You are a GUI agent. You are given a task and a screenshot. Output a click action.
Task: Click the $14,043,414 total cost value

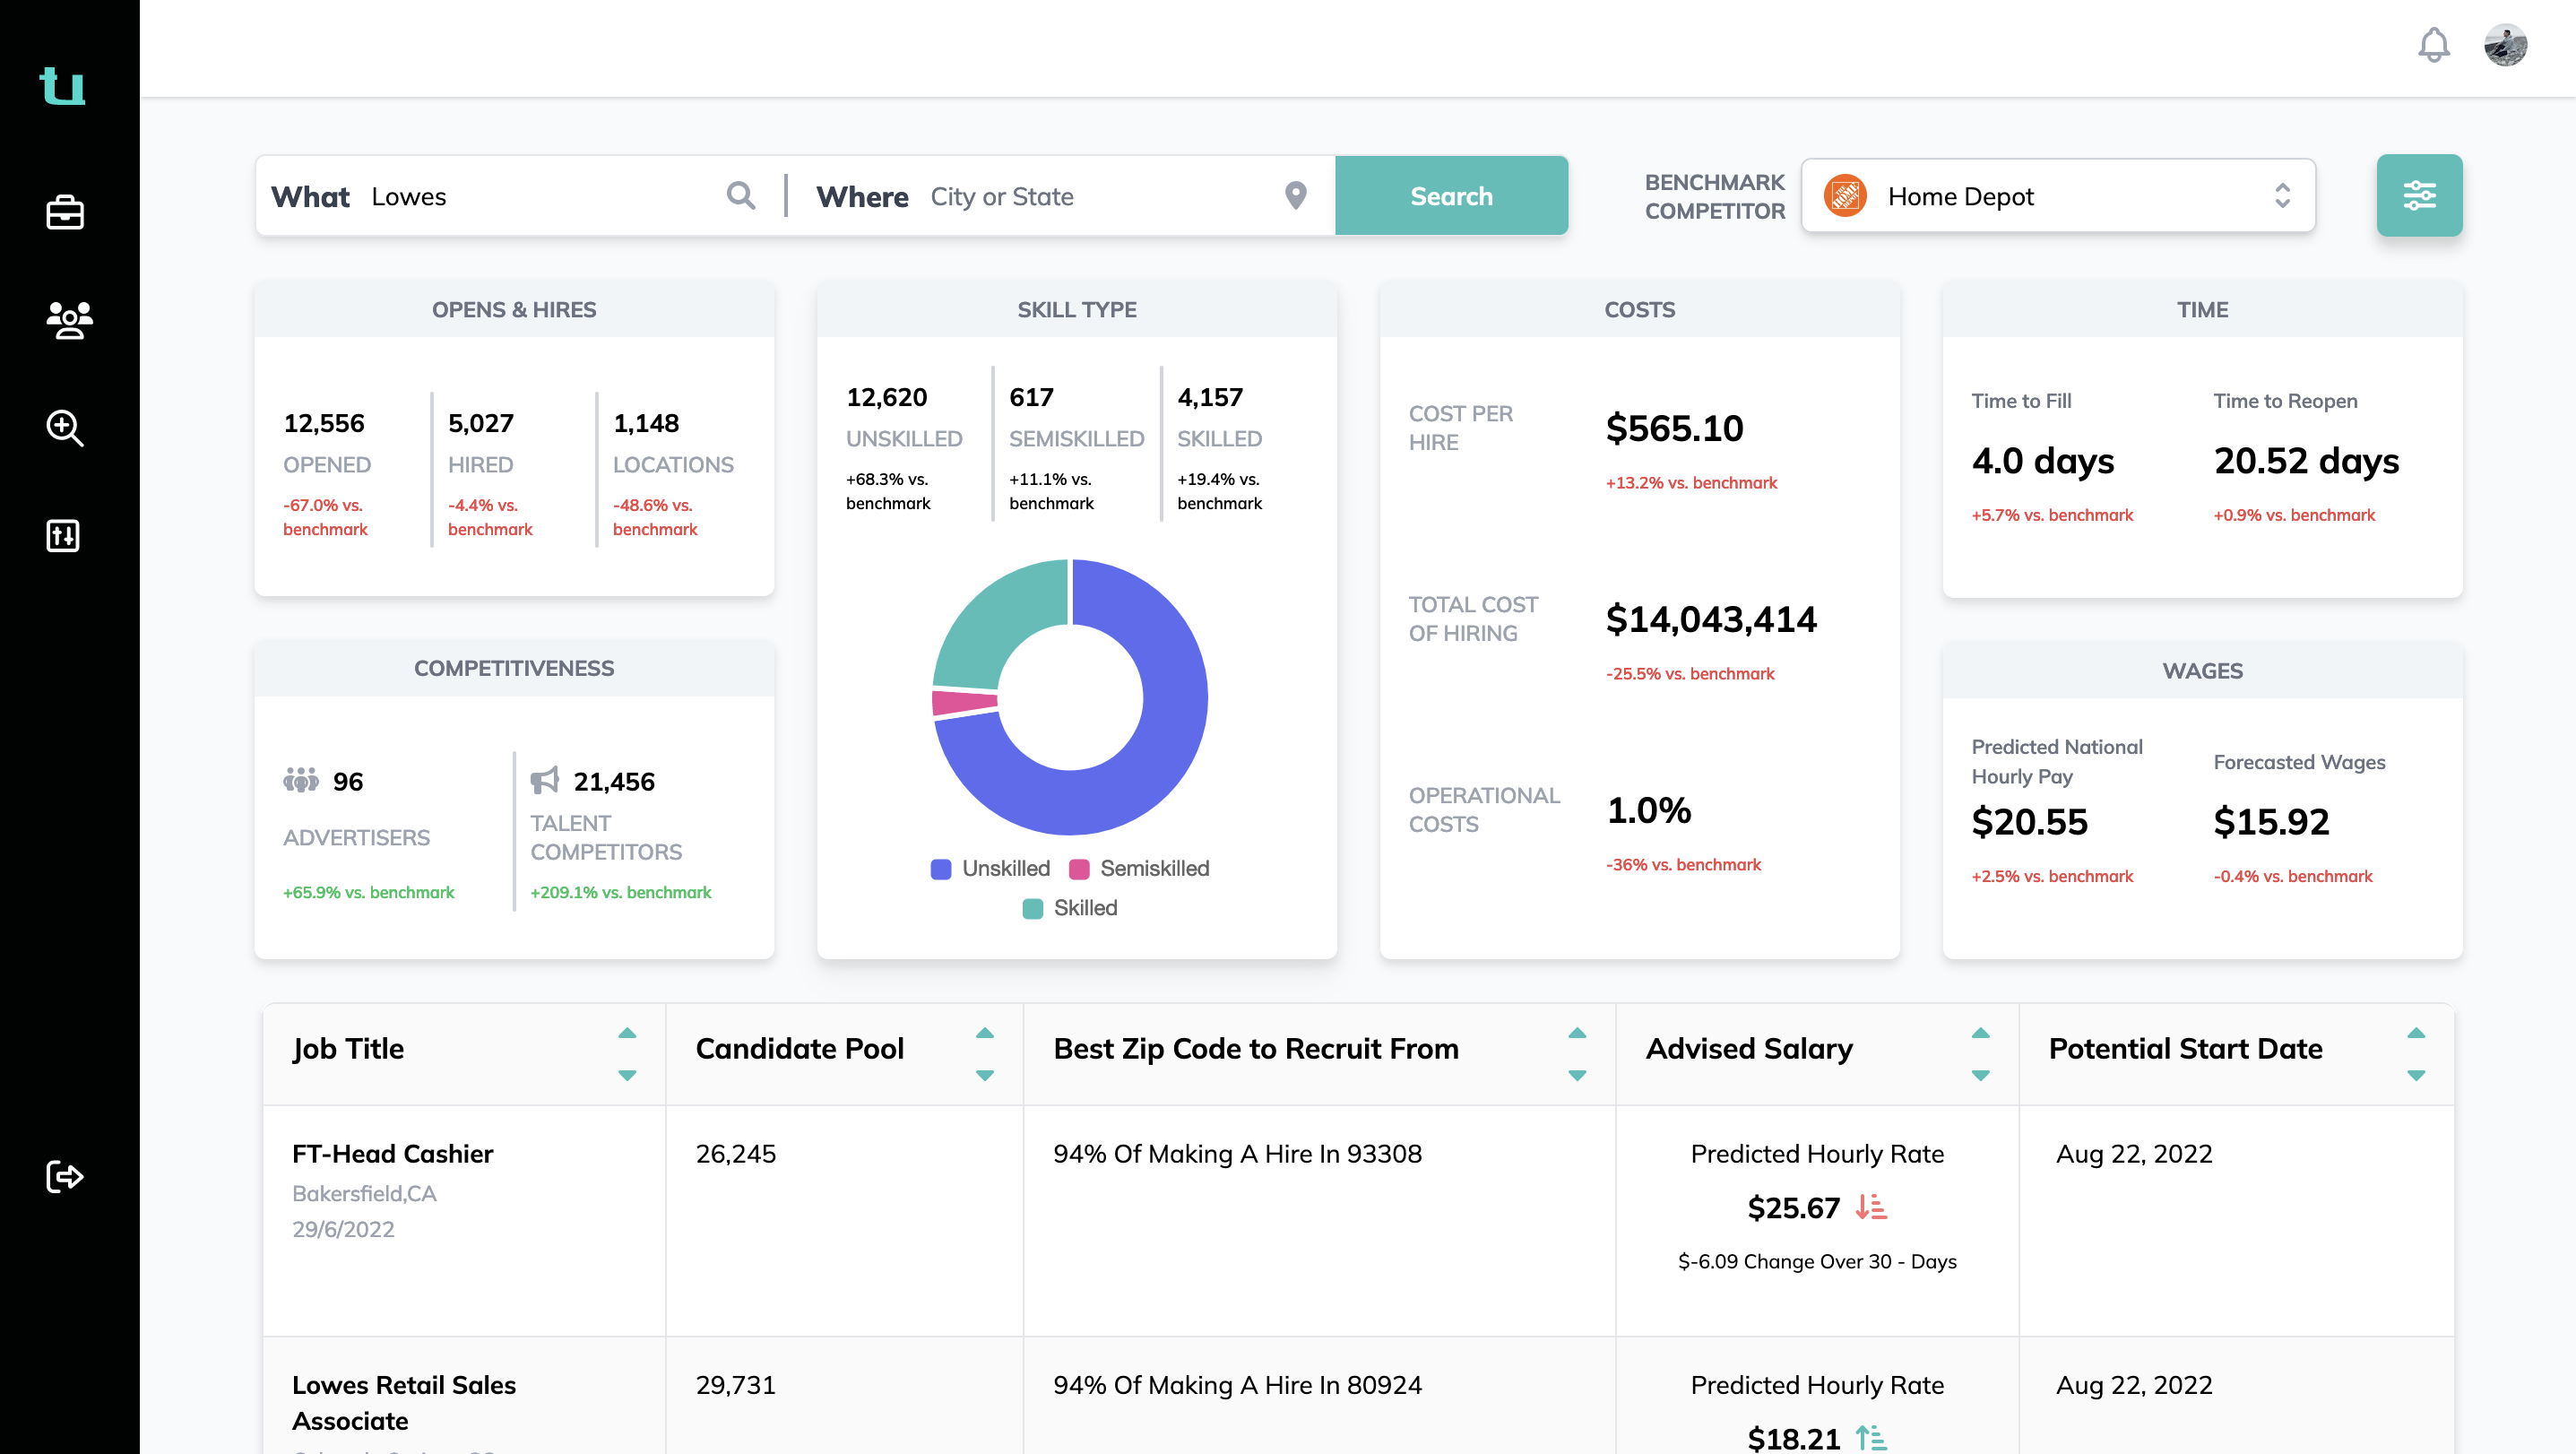1711,619
